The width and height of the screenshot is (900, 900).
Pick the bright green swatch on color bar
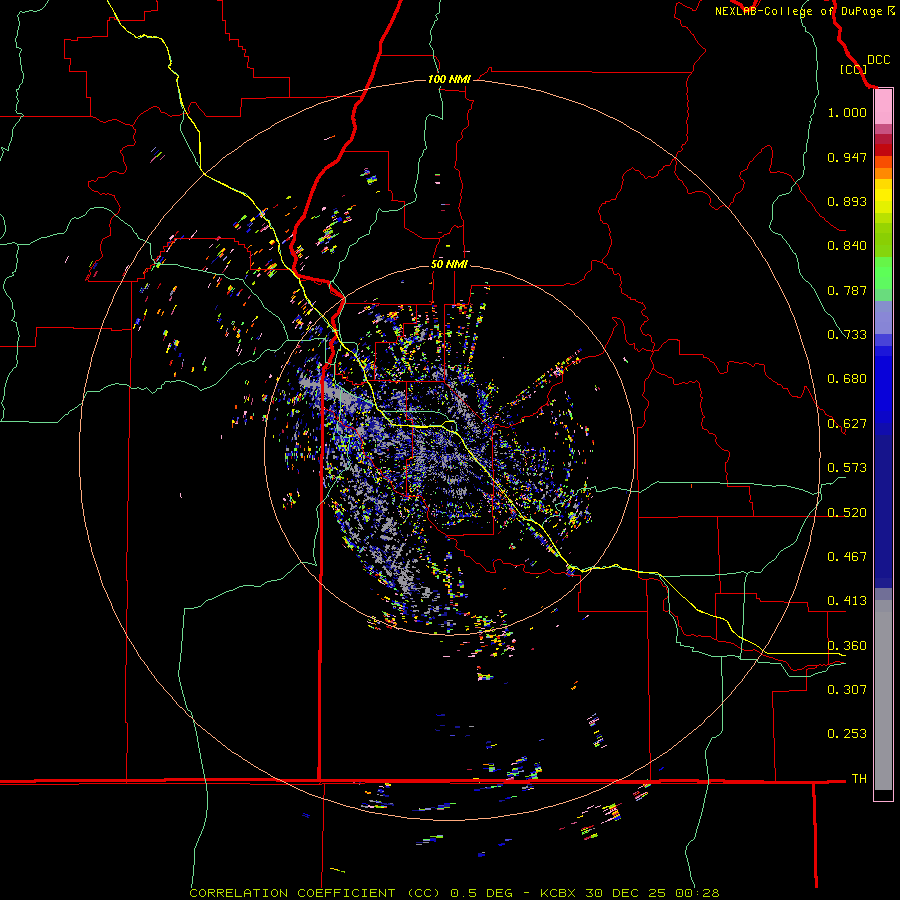point(883,273)
